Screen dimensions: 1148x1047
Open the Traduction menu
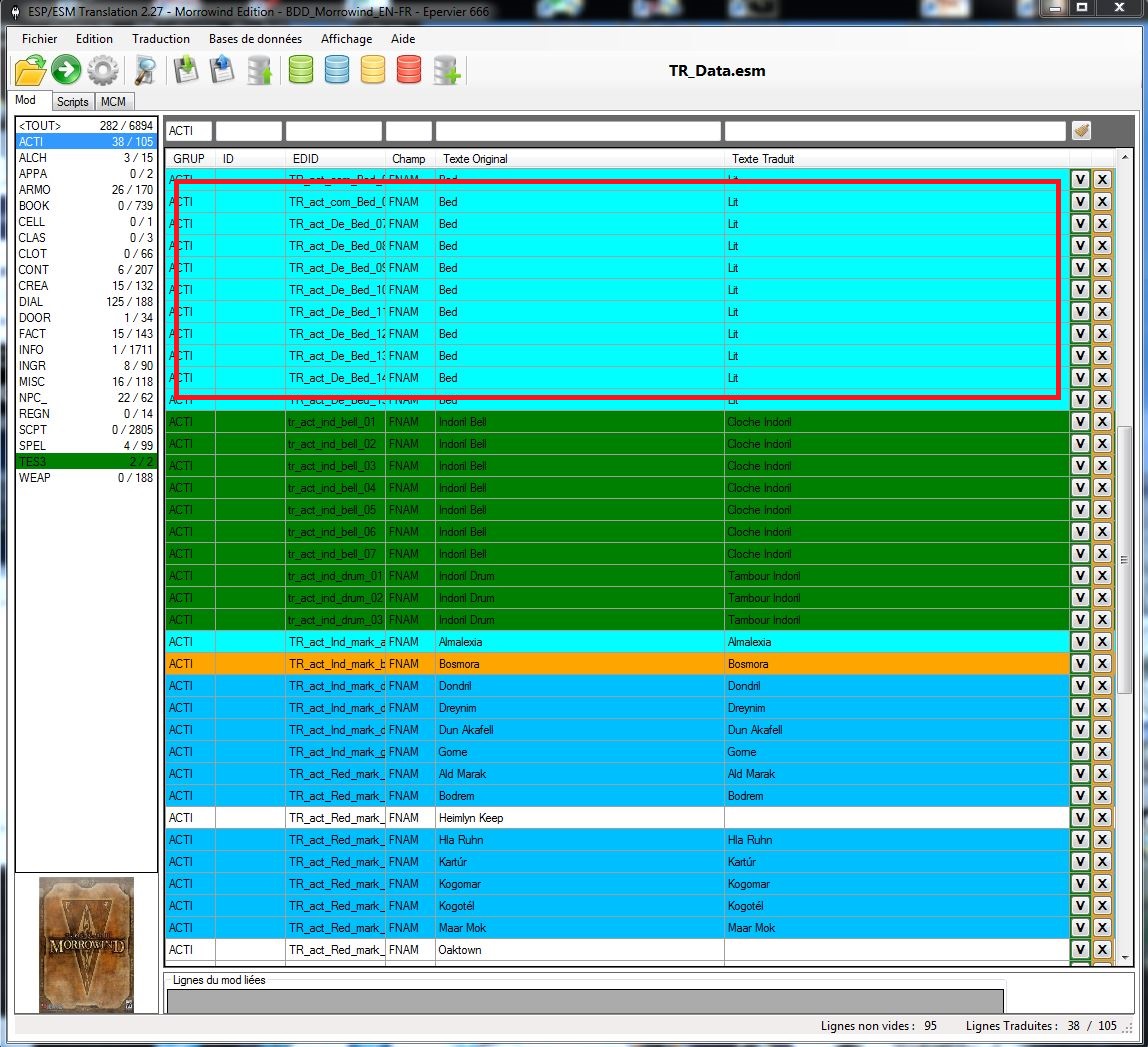coord(160,39)
